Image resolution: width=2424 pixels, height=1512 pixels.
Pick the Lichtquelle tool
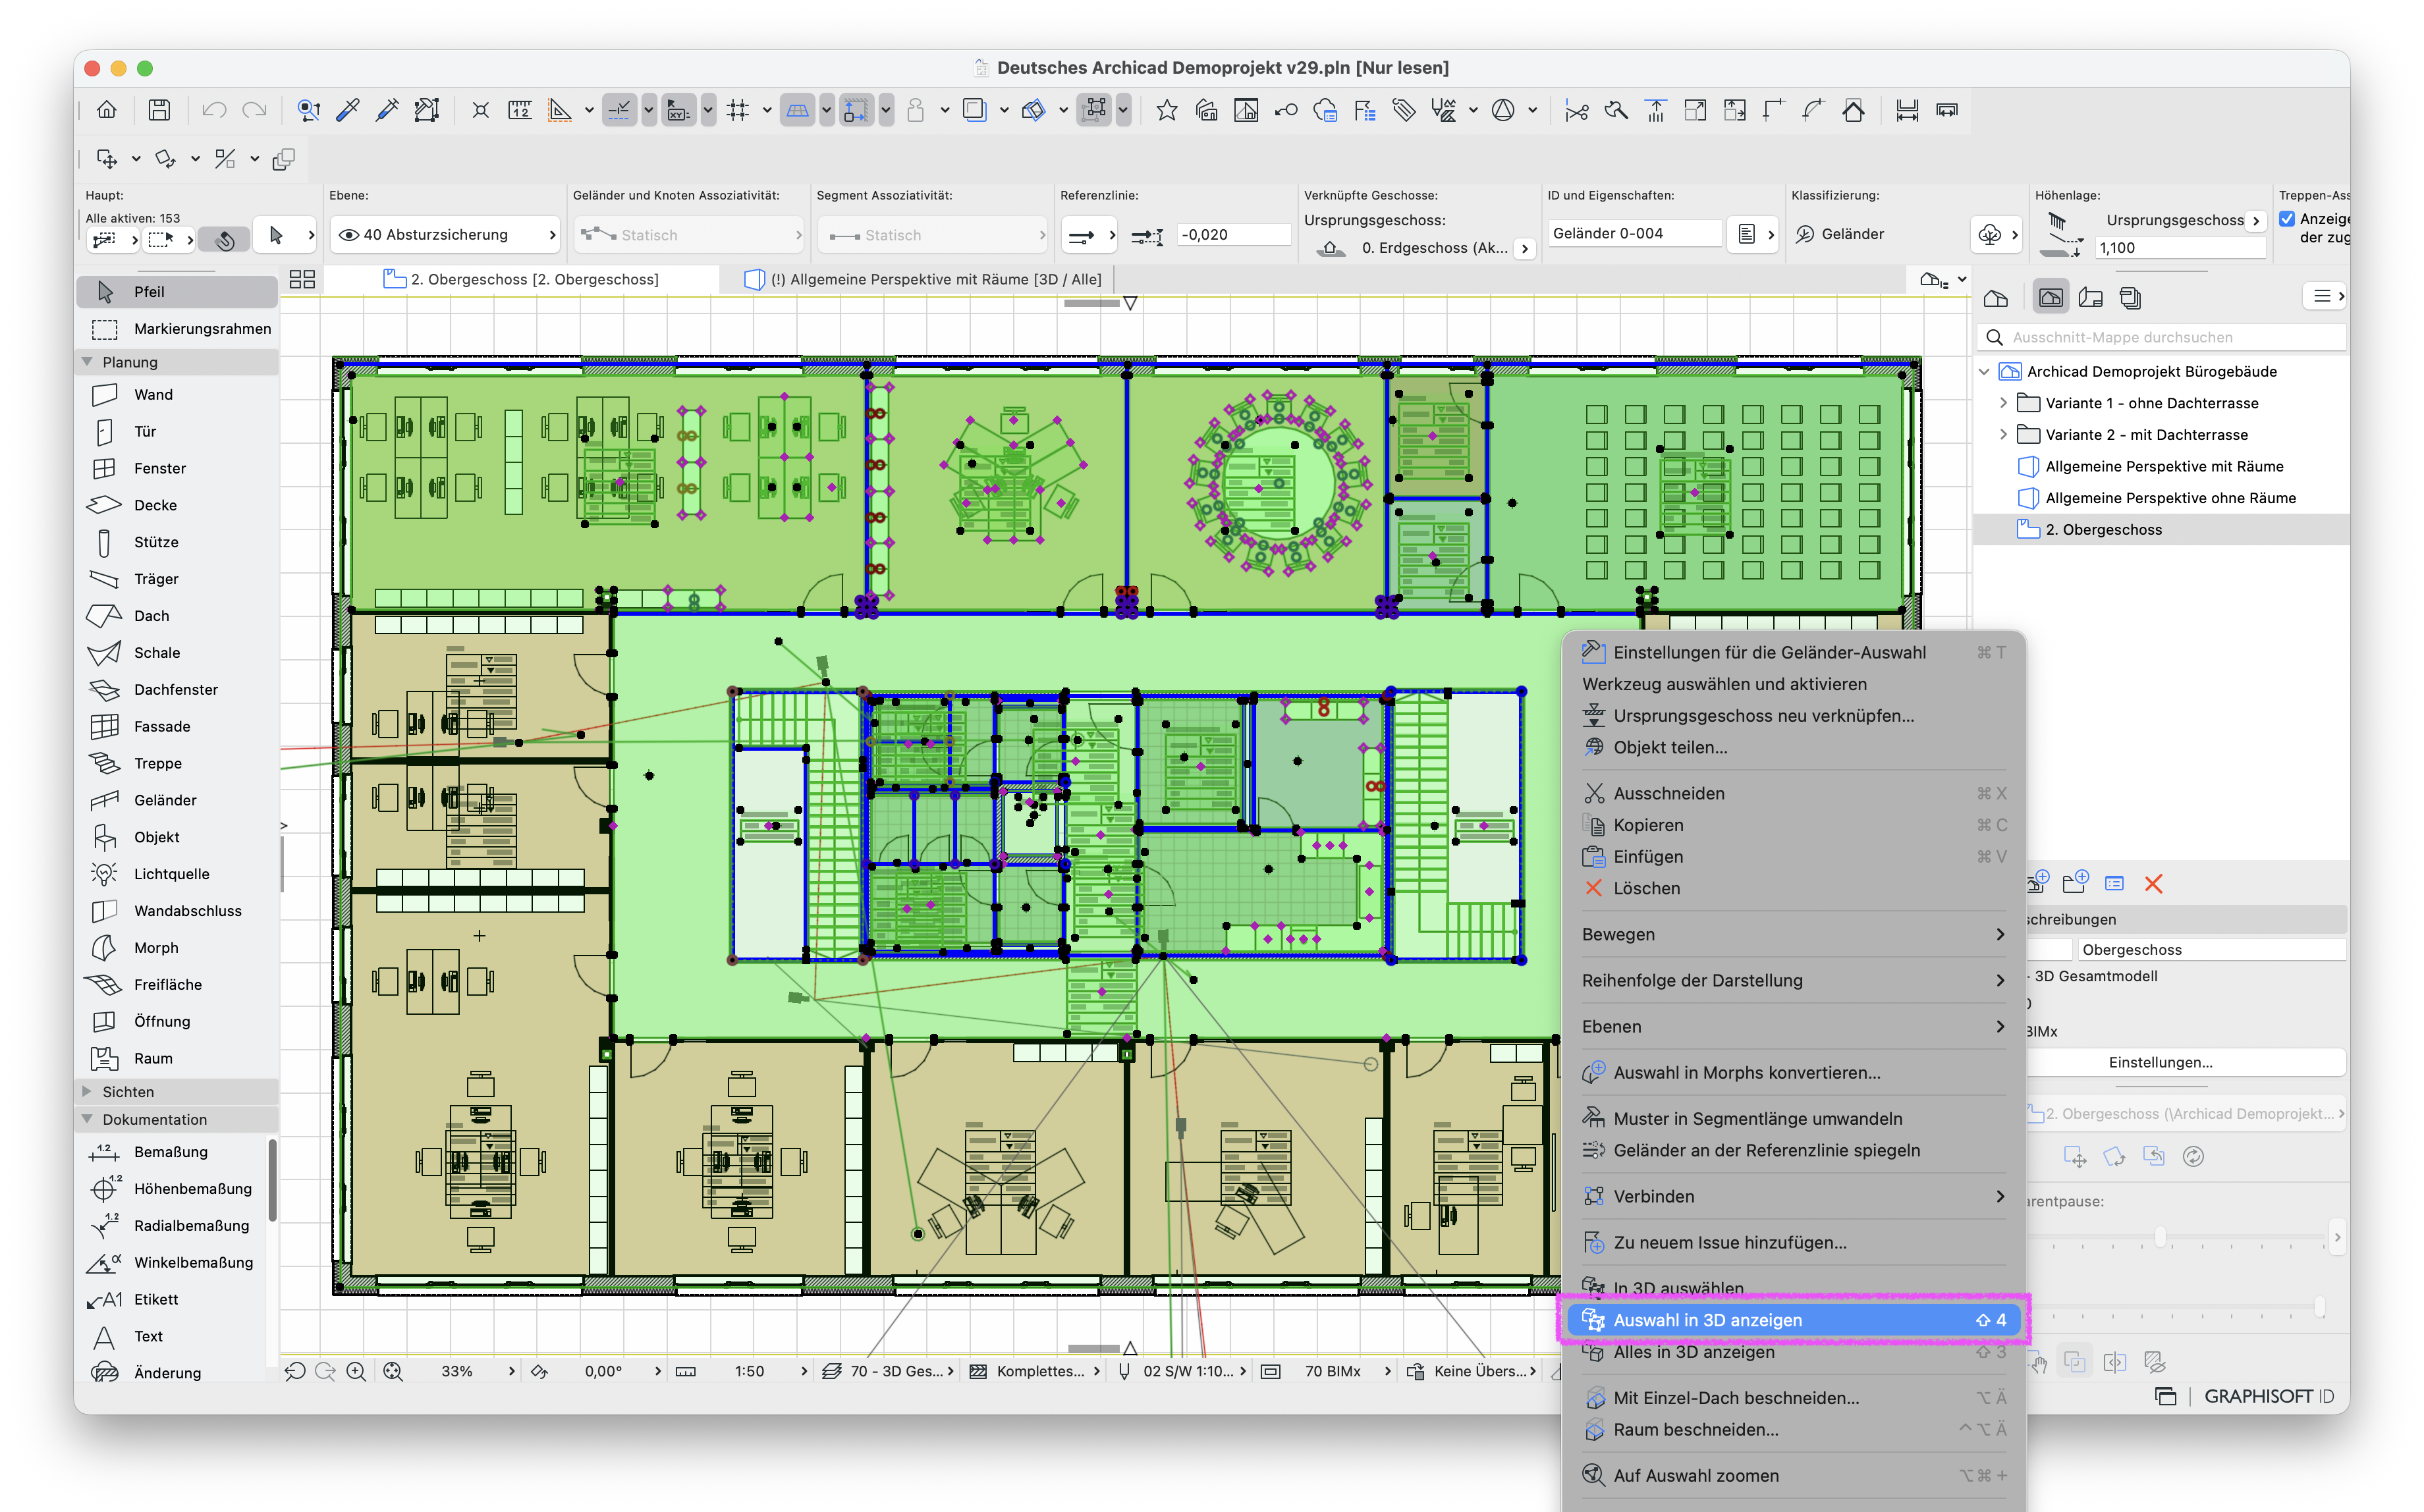[177, 874]
